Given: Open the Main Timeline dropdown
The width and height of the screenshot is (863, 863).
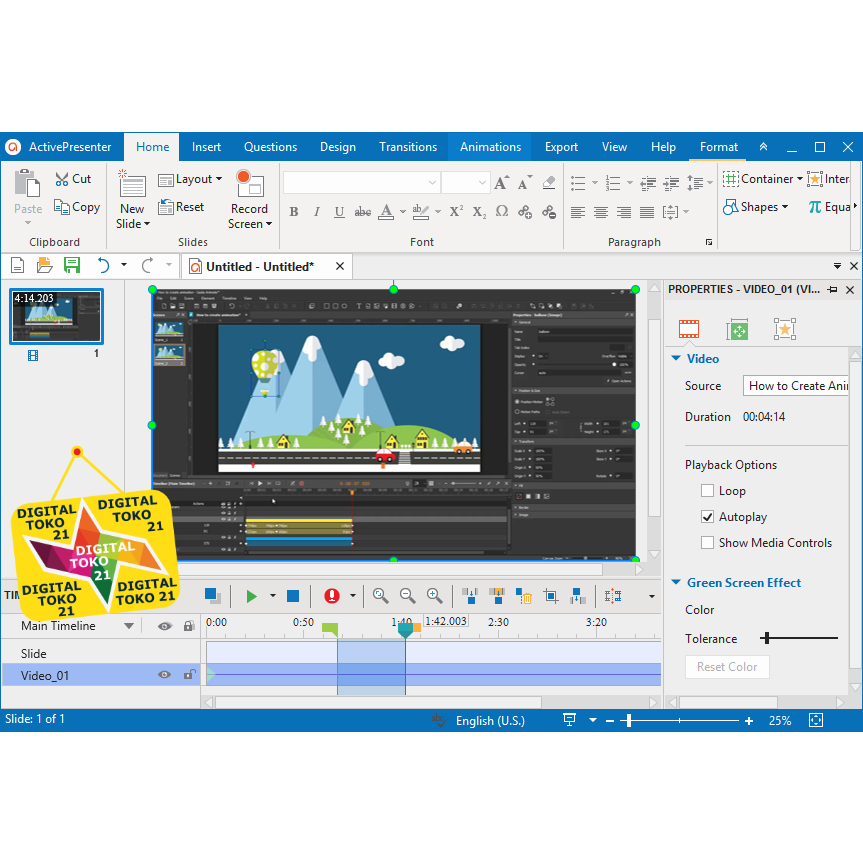Looking at the screenshot, I should (x=129, y=626).
